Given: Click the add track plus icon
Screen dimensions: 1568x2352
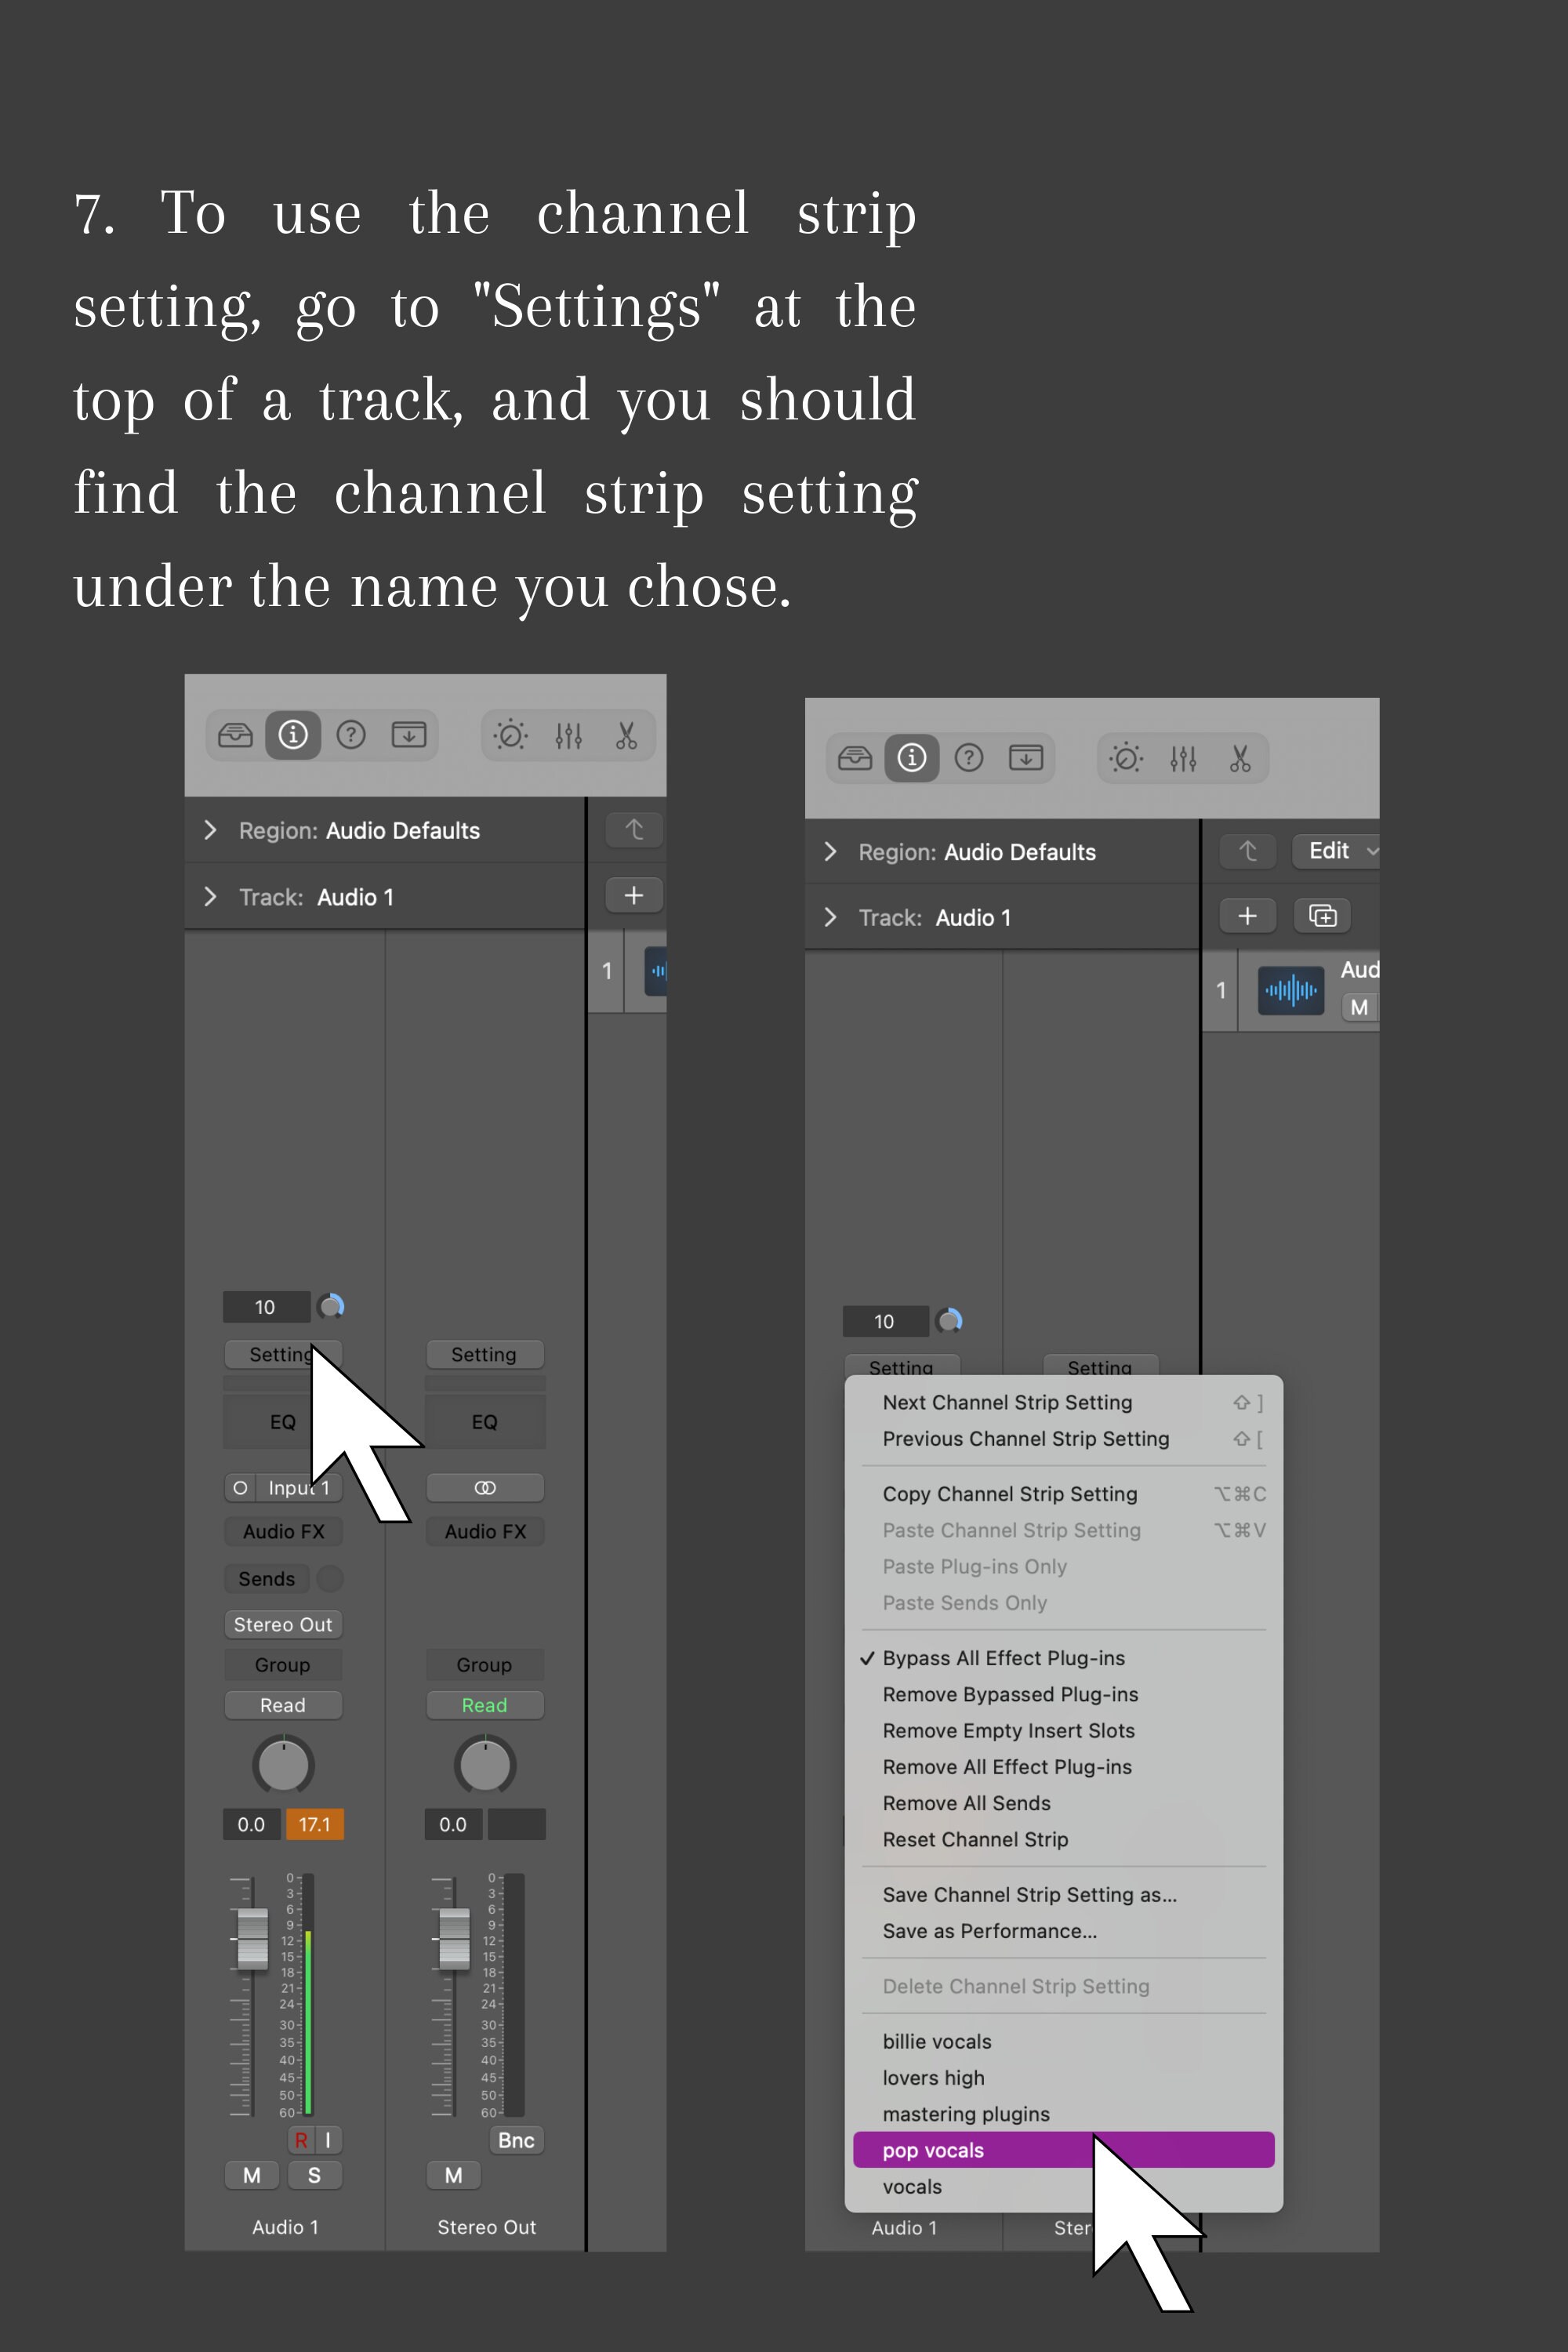Looking at the screenshot, I should 633,896.
